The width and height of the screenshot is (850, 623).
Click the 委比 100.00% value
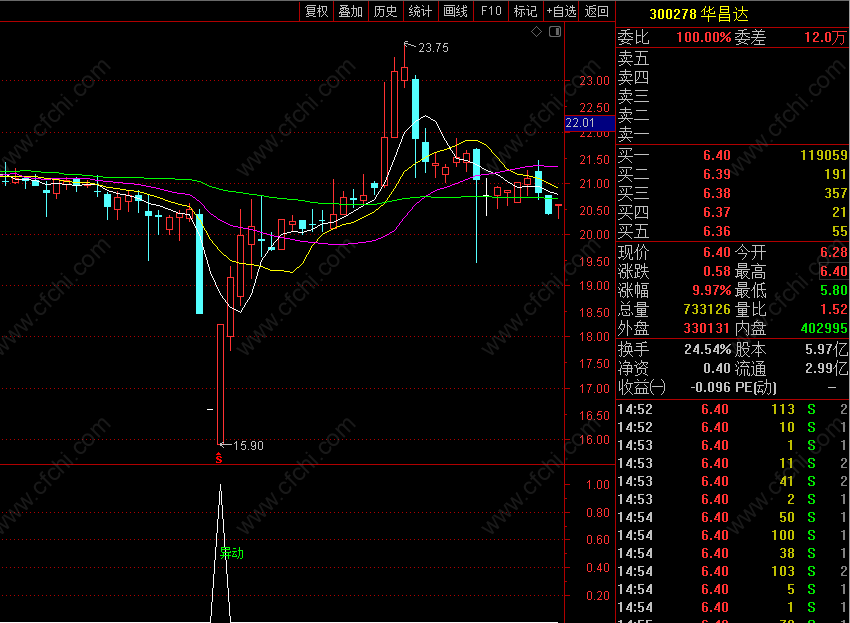(x=704, y=37)
